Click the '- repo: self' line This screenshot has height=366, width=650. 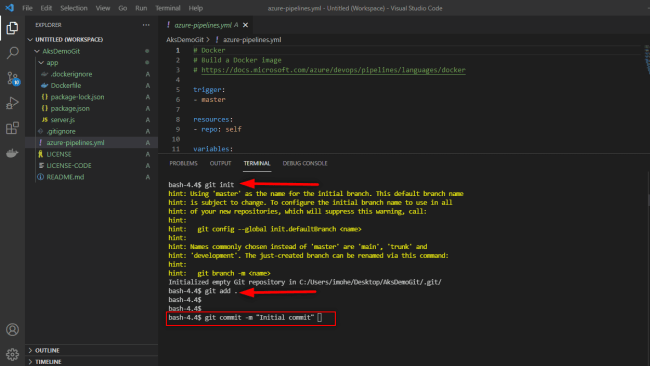pyautogui.click(x=217, y=129)
